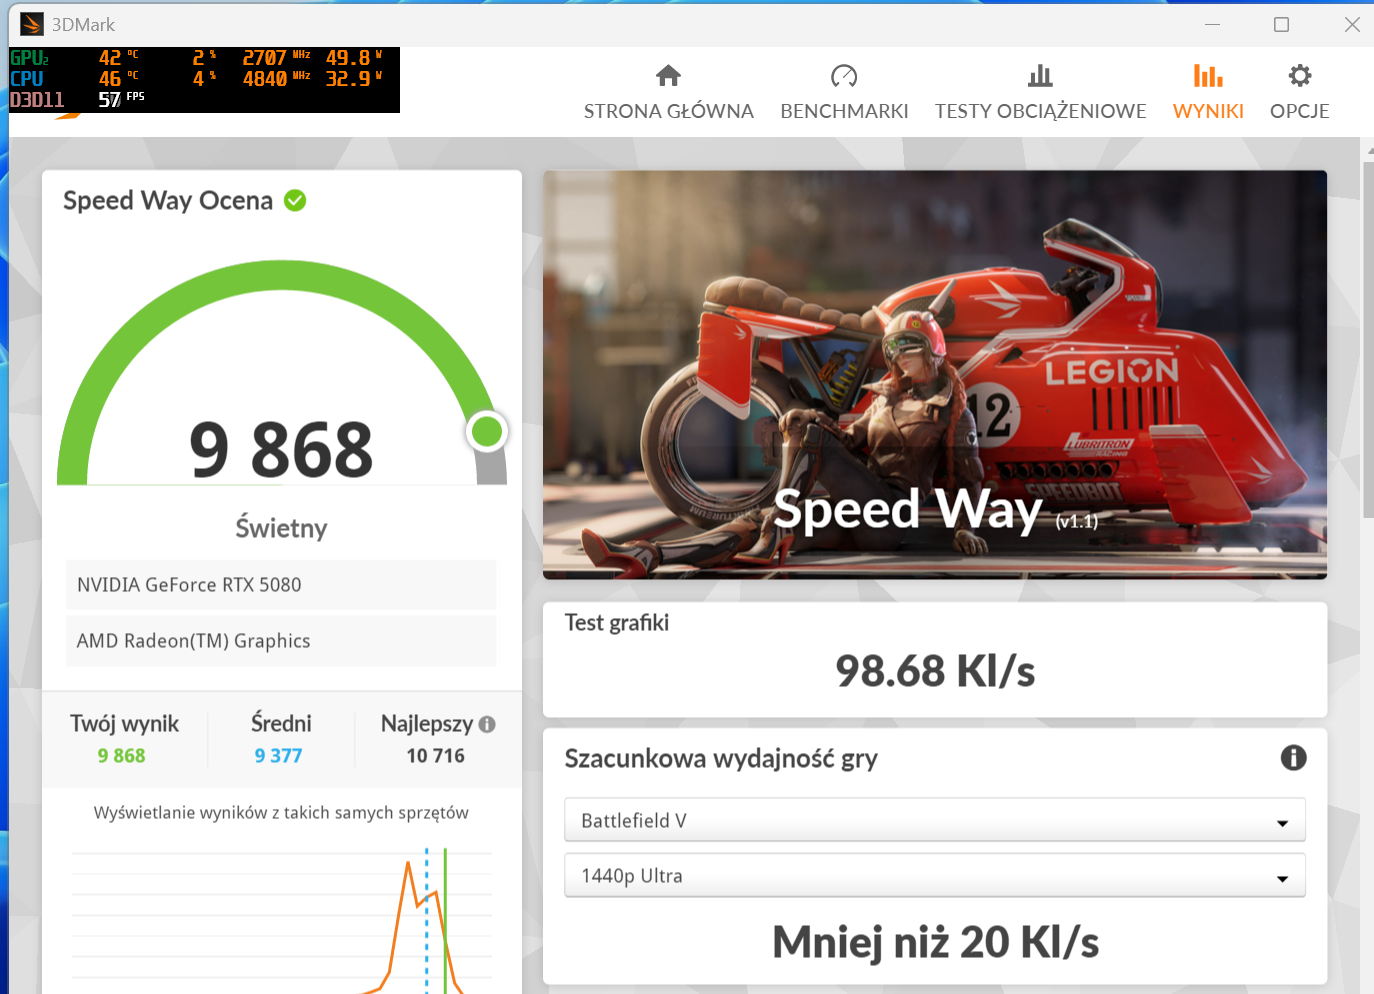This screenshot has width=1374, height=994.
Task: Open options via the gear icon
Action: point(1299,76)
